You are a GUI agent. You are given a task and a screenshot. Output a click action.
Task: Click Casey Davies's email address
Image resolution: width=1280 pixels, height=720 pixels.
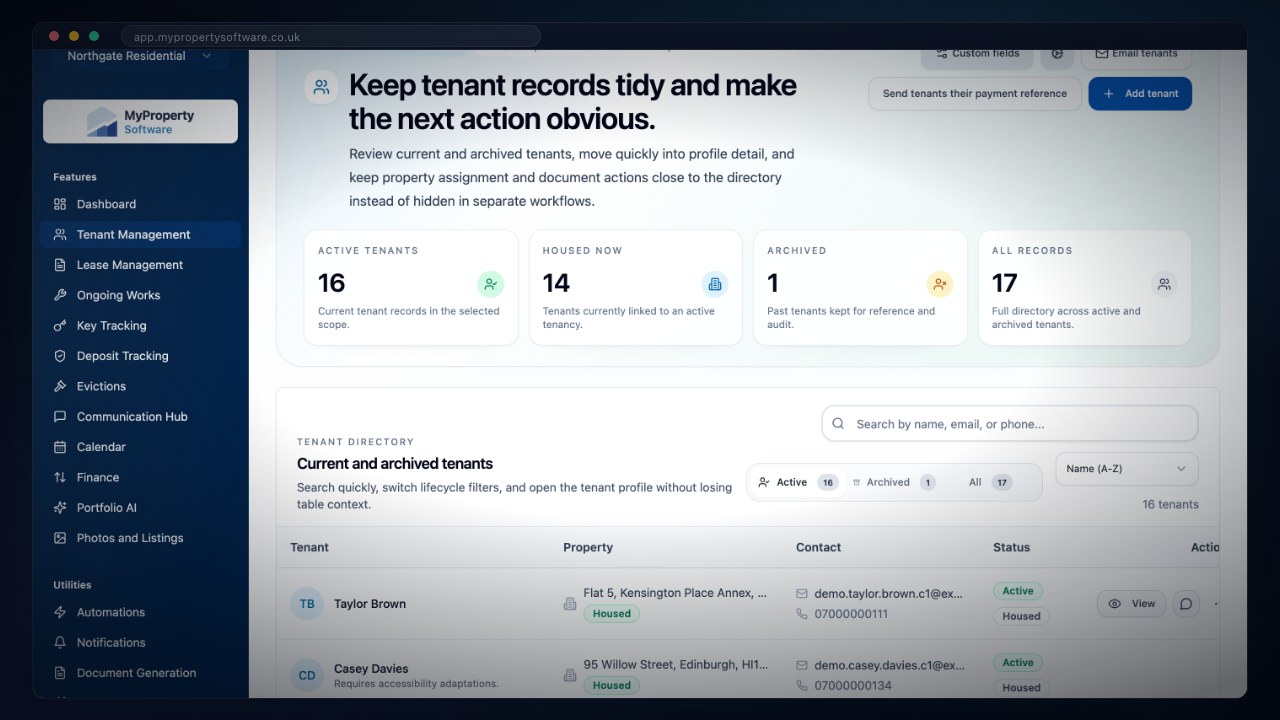[x=889, y=664]
